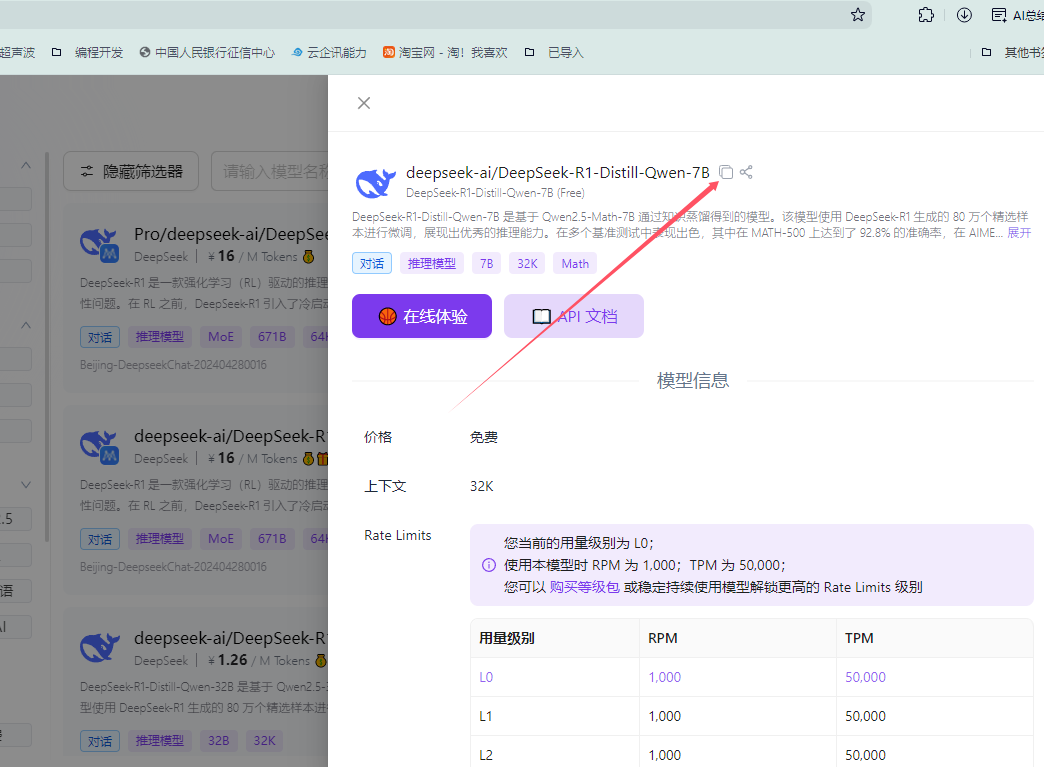Click 隐藏筛选器 filter button
The image size is (1044, 767).
click(x=131, y=171)
